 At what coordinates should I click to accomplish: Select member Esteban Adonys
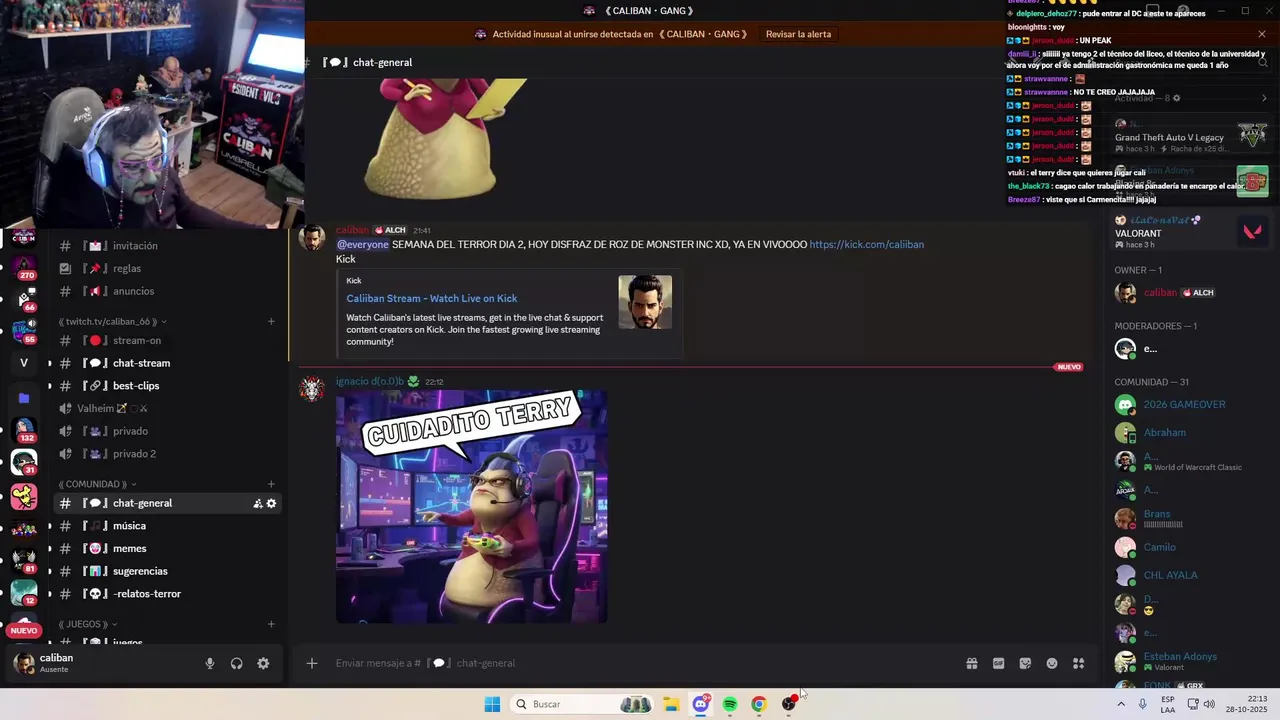pos(1191,661)
